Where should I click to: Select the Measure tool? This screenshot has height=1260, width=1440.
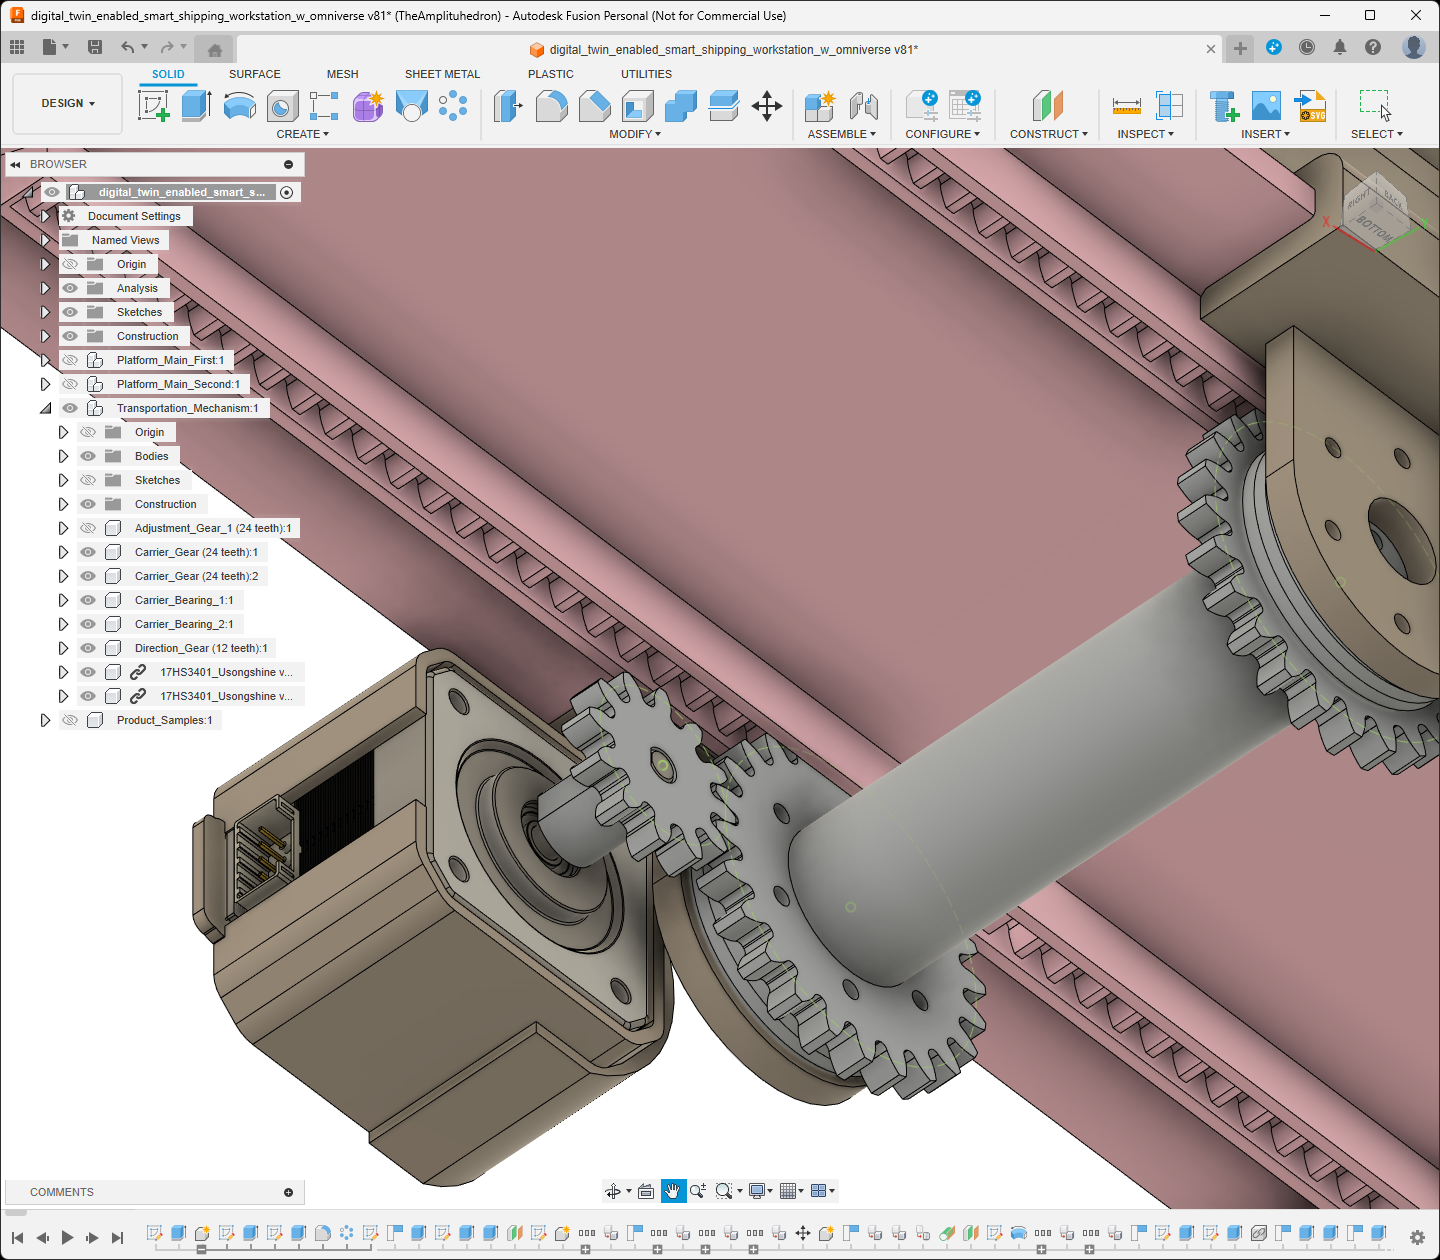(1126, 105)
